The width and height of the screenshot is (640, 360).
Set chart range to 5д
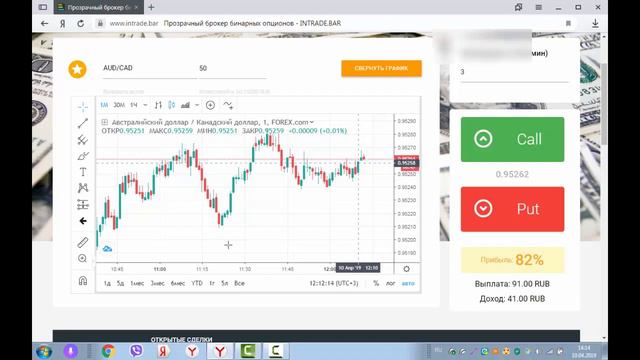pyautogui.click(x=120, y=283)
